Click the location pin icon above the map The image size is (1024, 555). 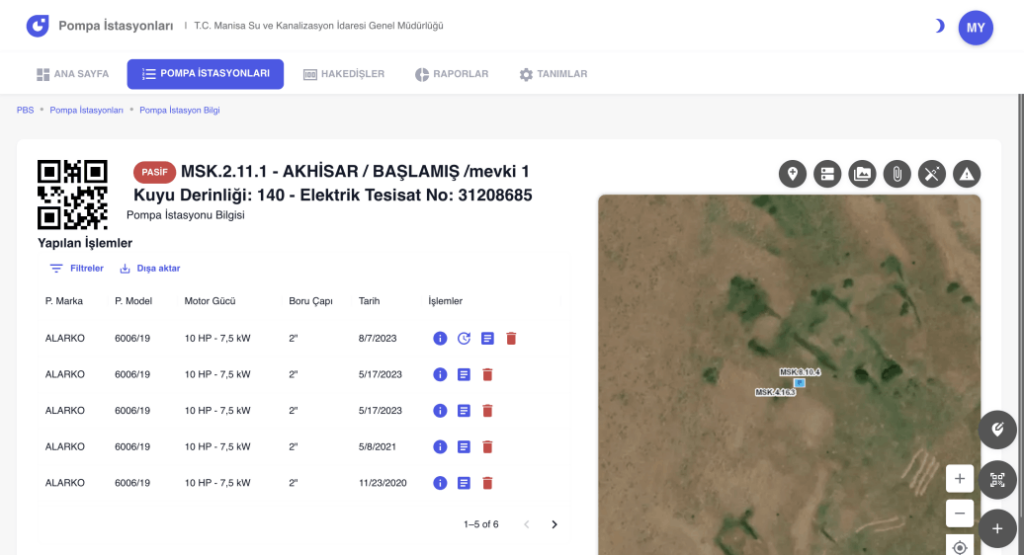(x=792, y=174)
